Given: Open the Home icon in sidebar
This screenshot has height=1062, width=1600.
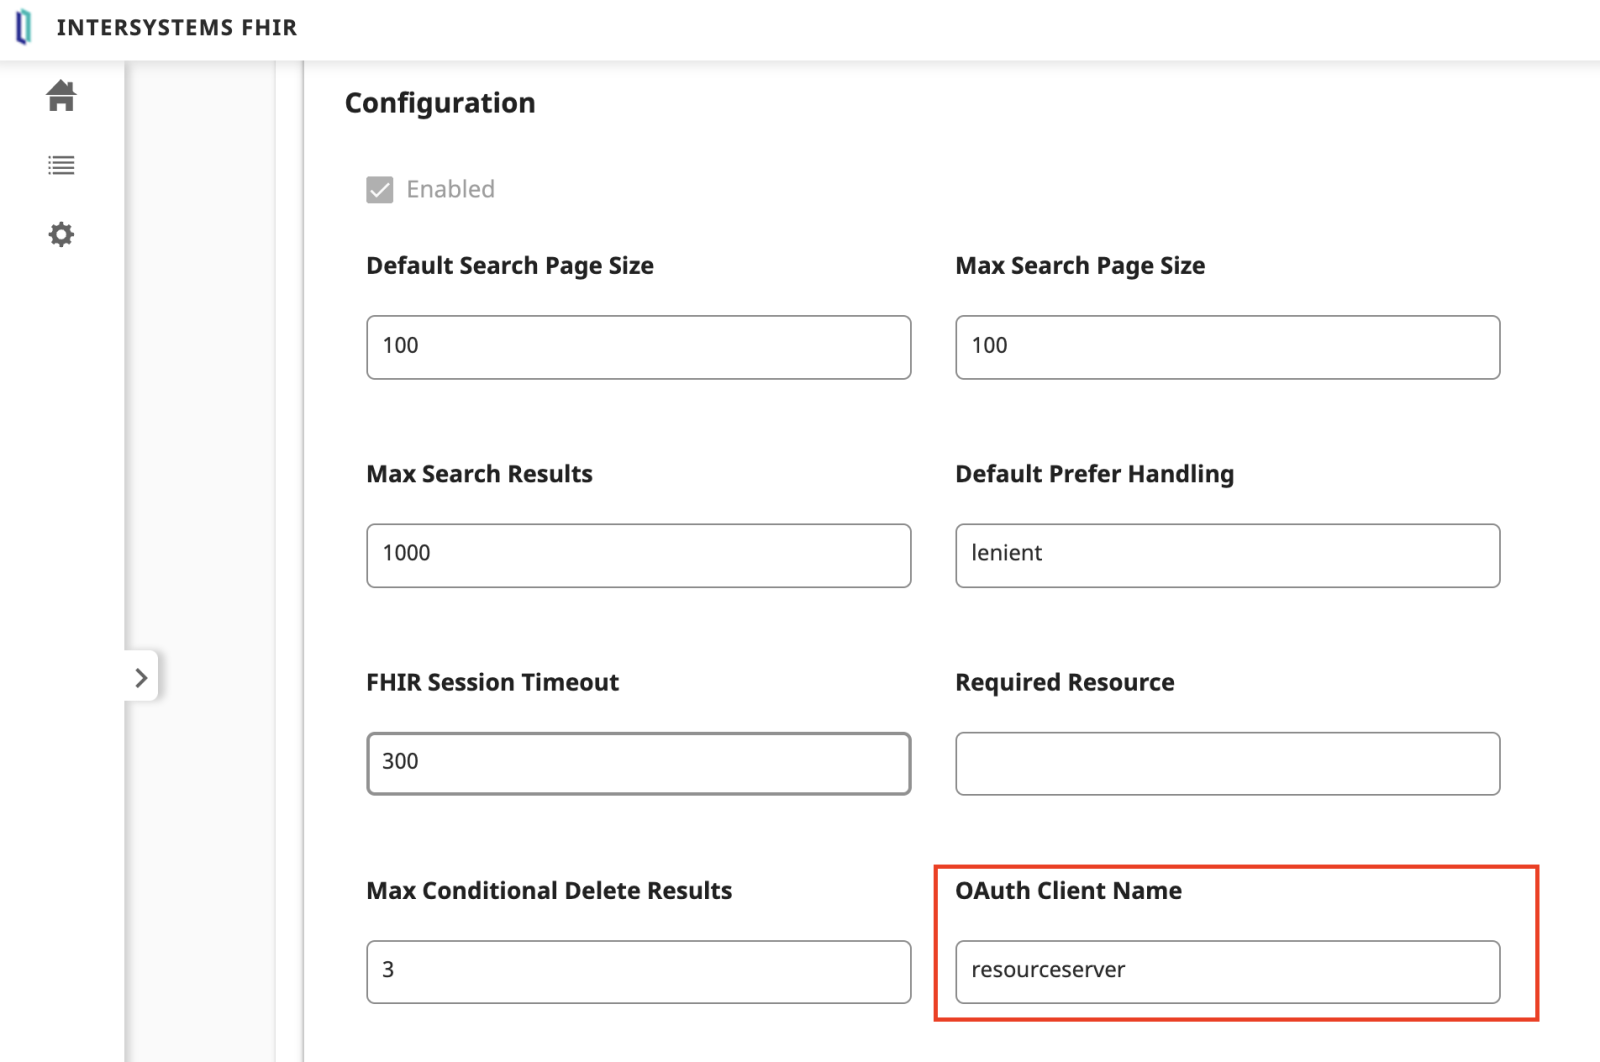Looking at the screenshot, I should pos(61,95).
